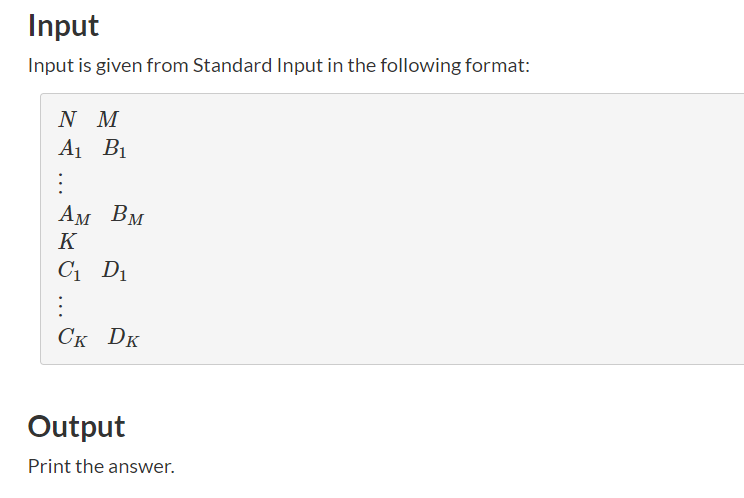Click the standalone K variable line
The width and height of the screenshot is (744, 498).
coord(67,241)
